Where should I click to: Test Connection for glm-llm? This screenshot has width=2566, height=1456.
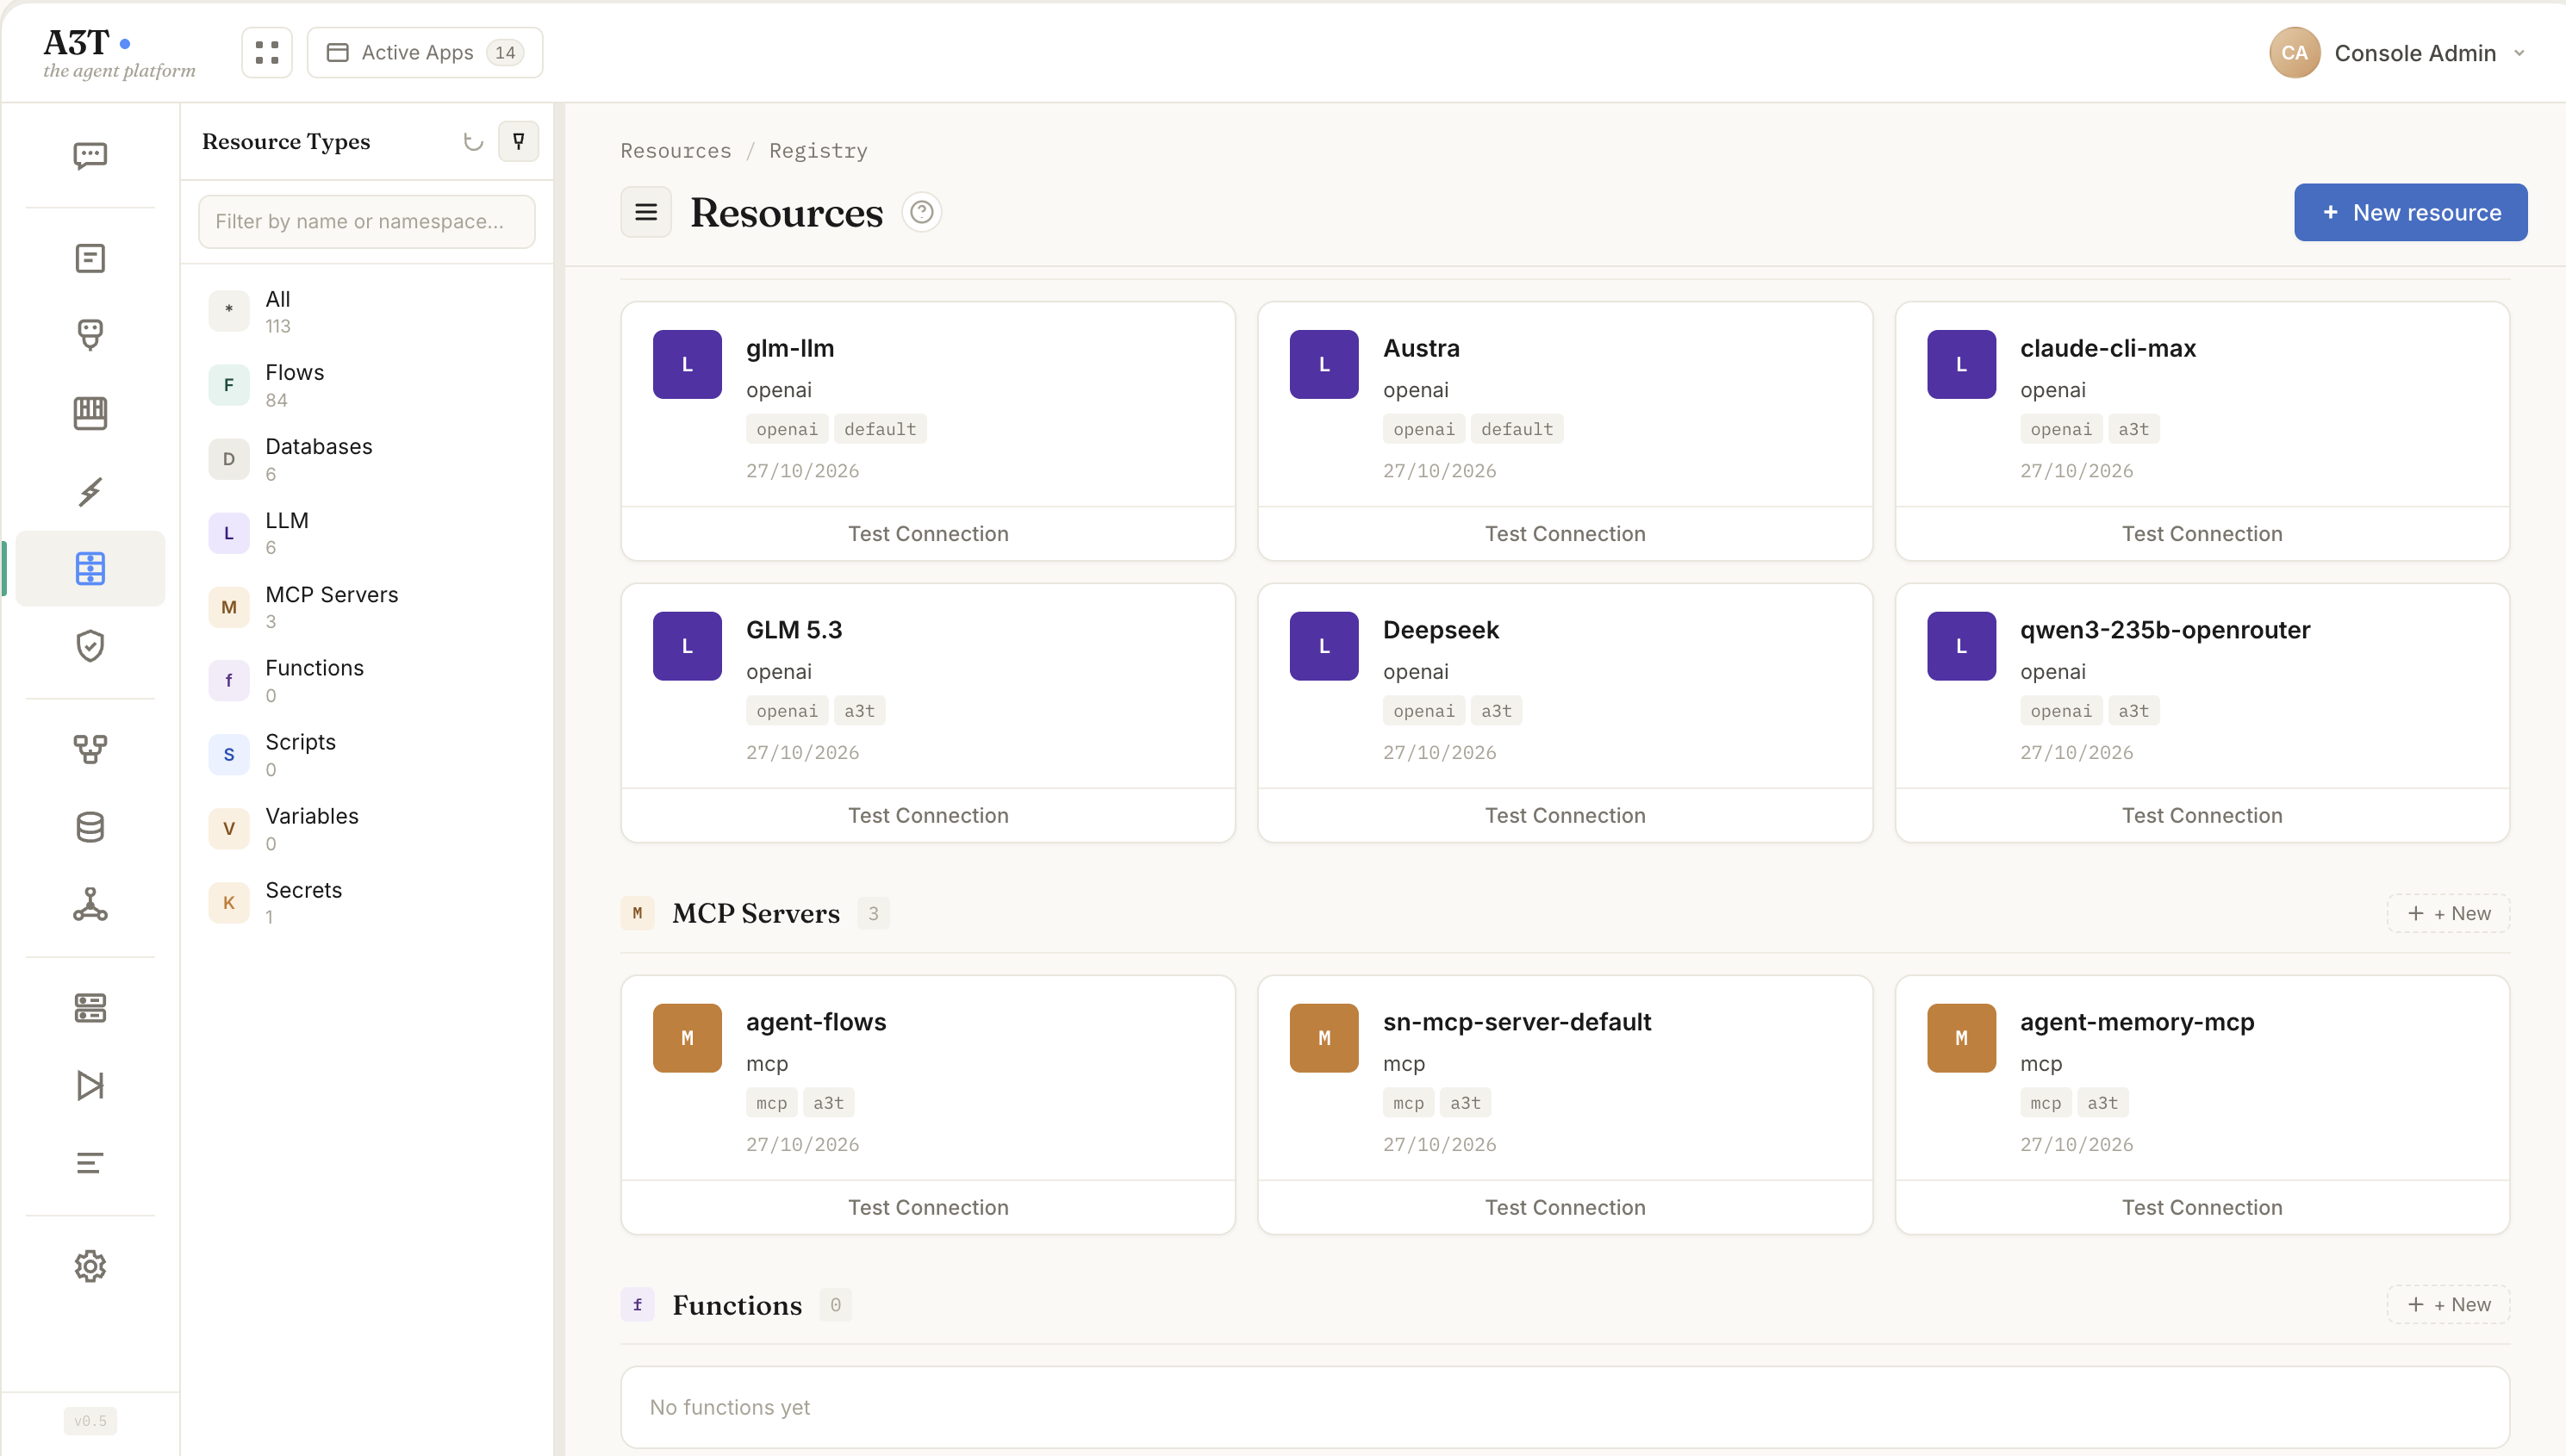[x=928, y=533]
